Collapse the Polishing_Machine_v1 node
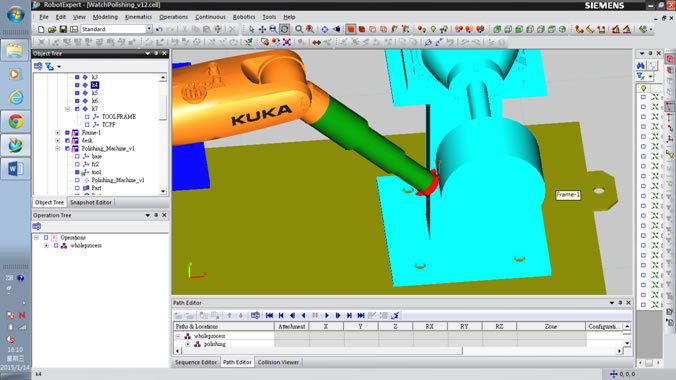This screenshot has width=676, height=380. 57,148
